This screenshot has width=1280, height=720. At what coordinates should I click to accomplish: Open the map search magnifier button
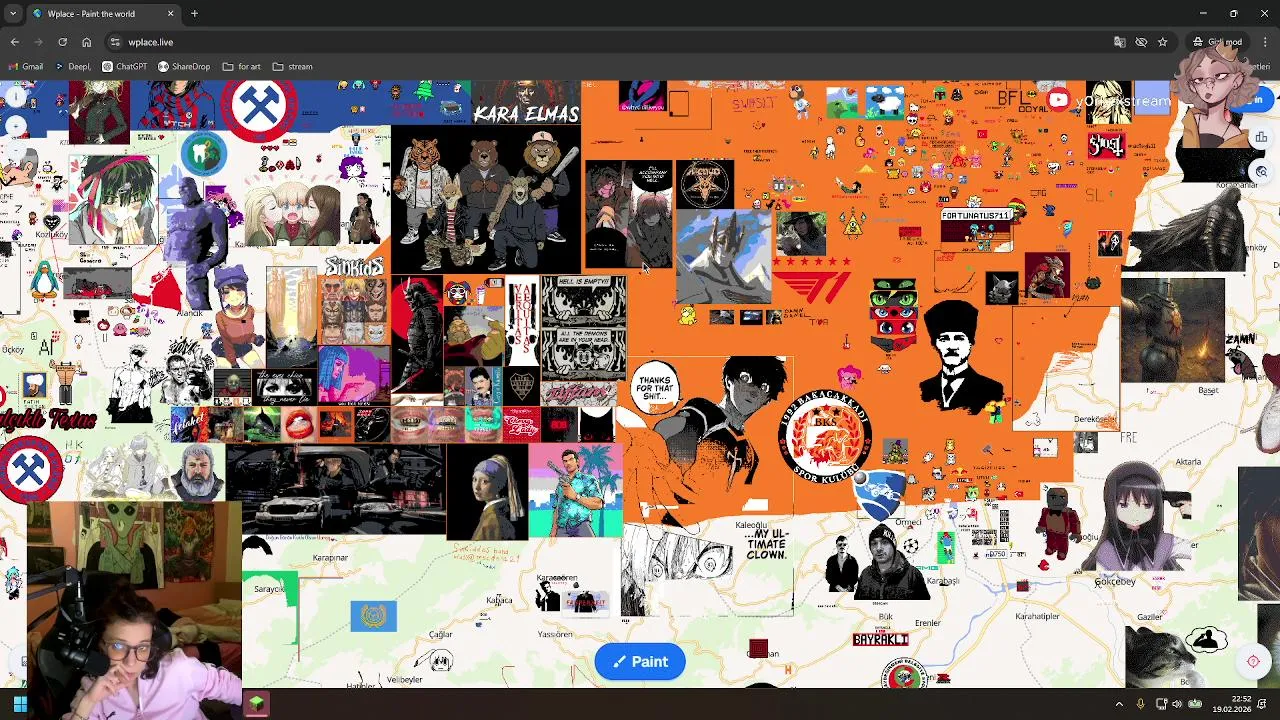pyautogui.click(x=1263, y=172)
